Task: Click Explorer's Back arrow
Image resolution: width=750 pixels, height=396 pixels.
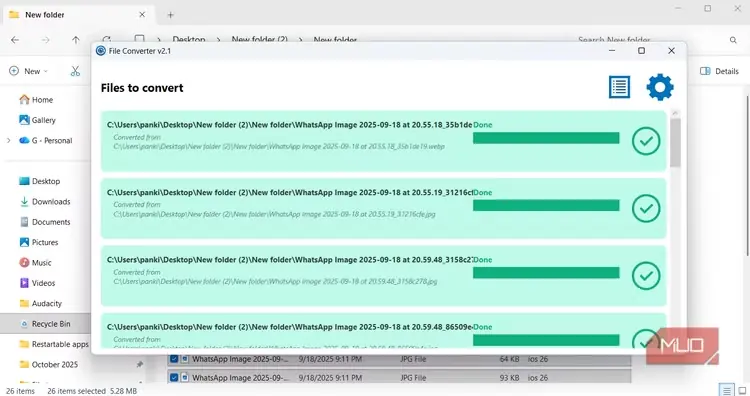Action: click(x=15, y=40)
